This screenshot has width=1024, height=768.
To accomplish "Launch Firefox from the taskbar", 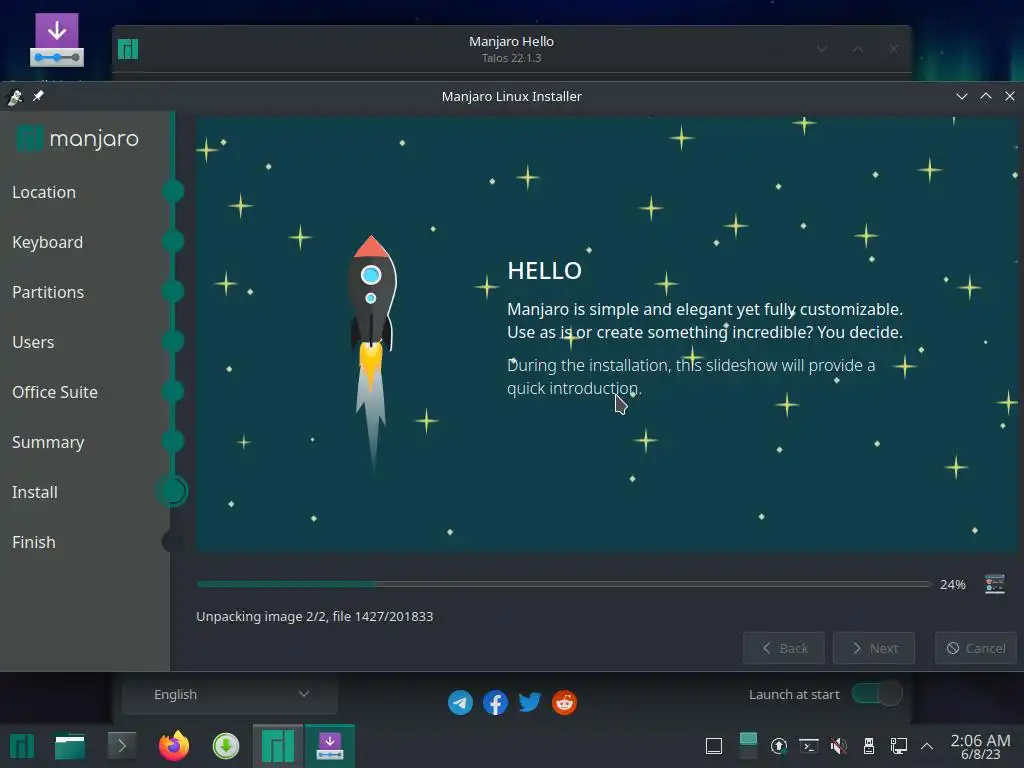I will [174, 746].
